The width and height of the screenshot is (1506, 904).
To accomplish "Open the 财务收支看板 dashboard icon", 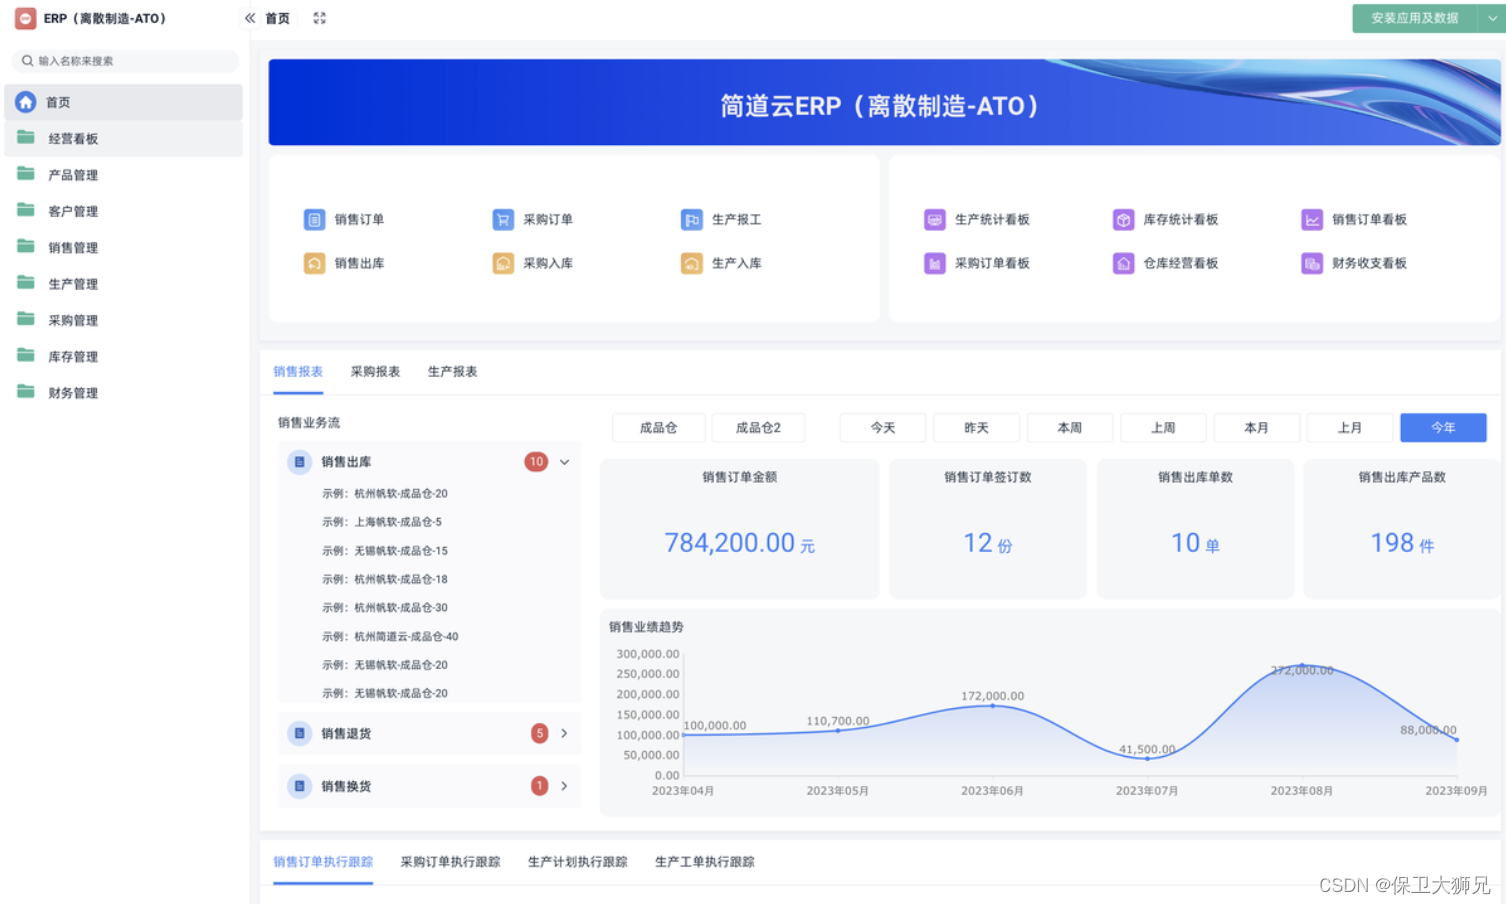I will [x=1355, y=263].
